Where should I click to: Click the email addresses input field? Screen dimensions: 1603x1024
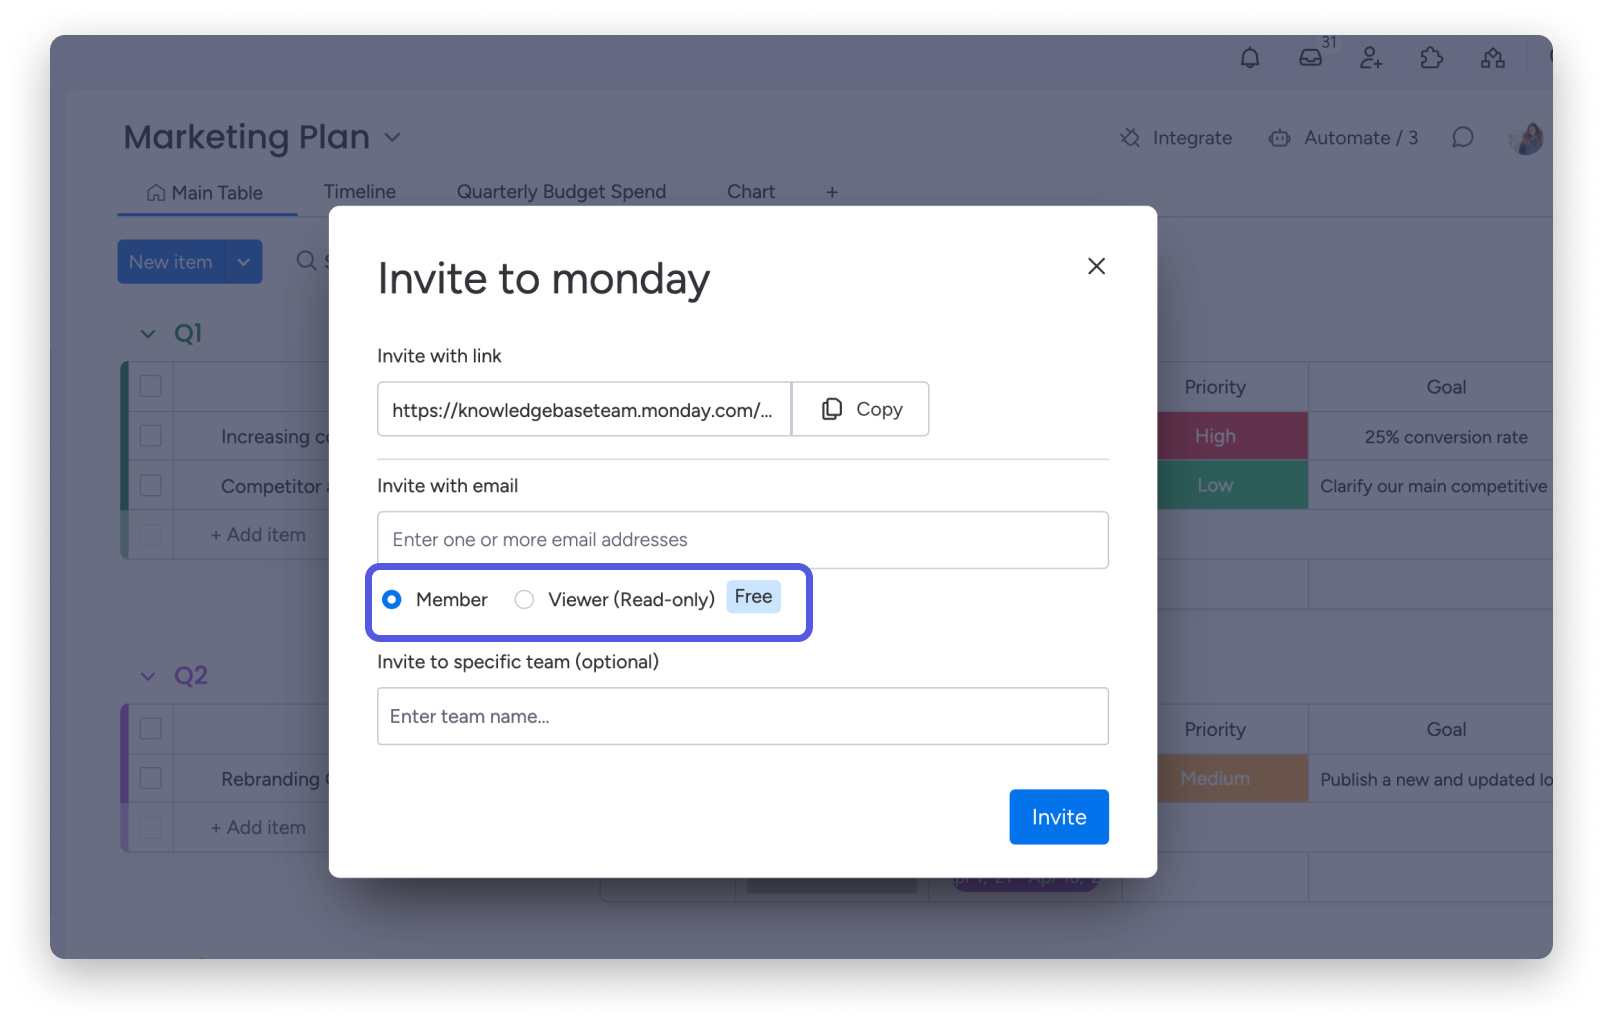(741, 540)
